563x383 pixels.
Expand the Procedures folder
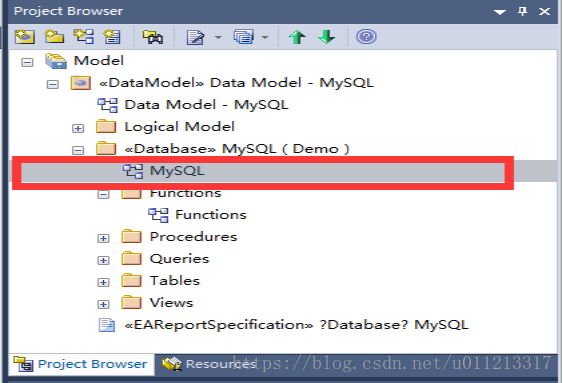[x=103, y=238]
